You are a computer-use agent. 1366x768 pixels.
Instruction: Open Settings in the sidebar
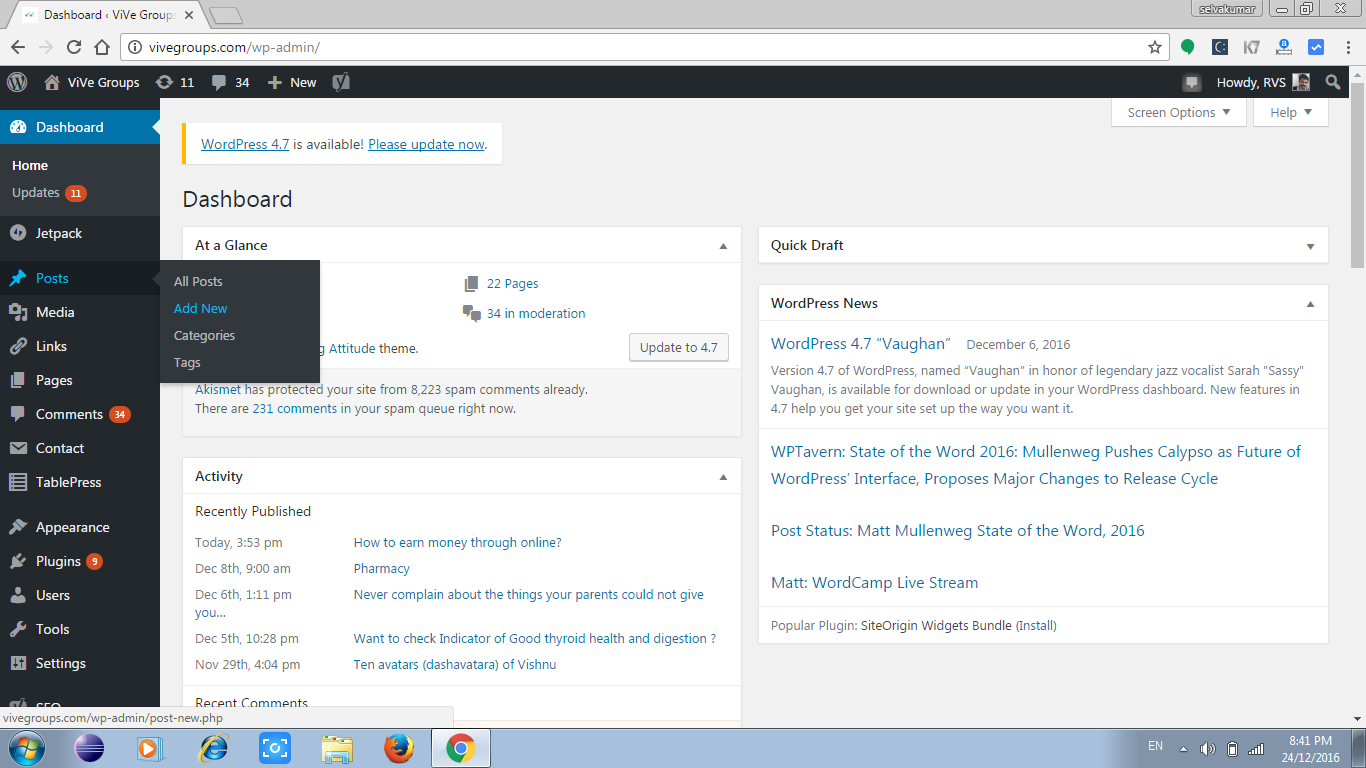(x=80, y=663)
